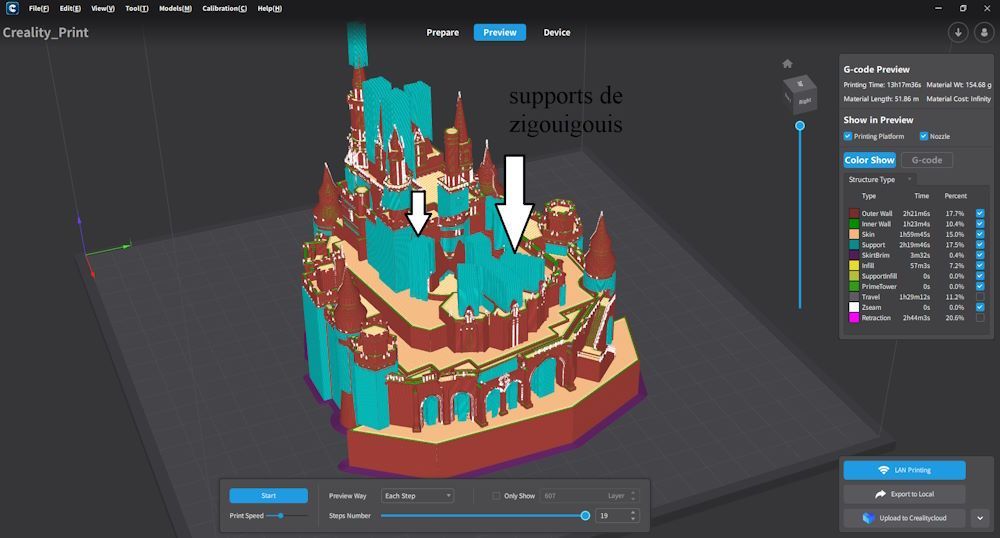Open the Help menu
Image resolution: width=1000 pixels, height=538 pixels.
[270, 8]
